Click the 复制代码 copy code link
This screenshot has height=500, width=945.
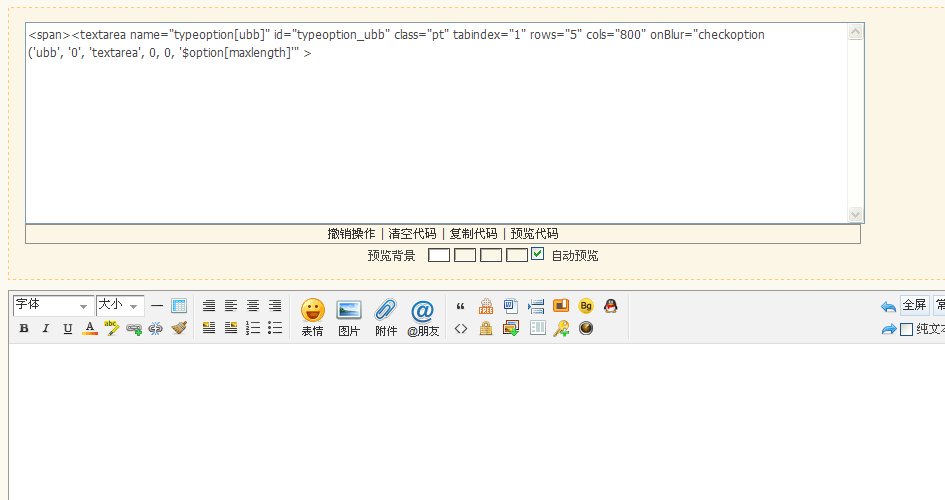pos(473,234)
